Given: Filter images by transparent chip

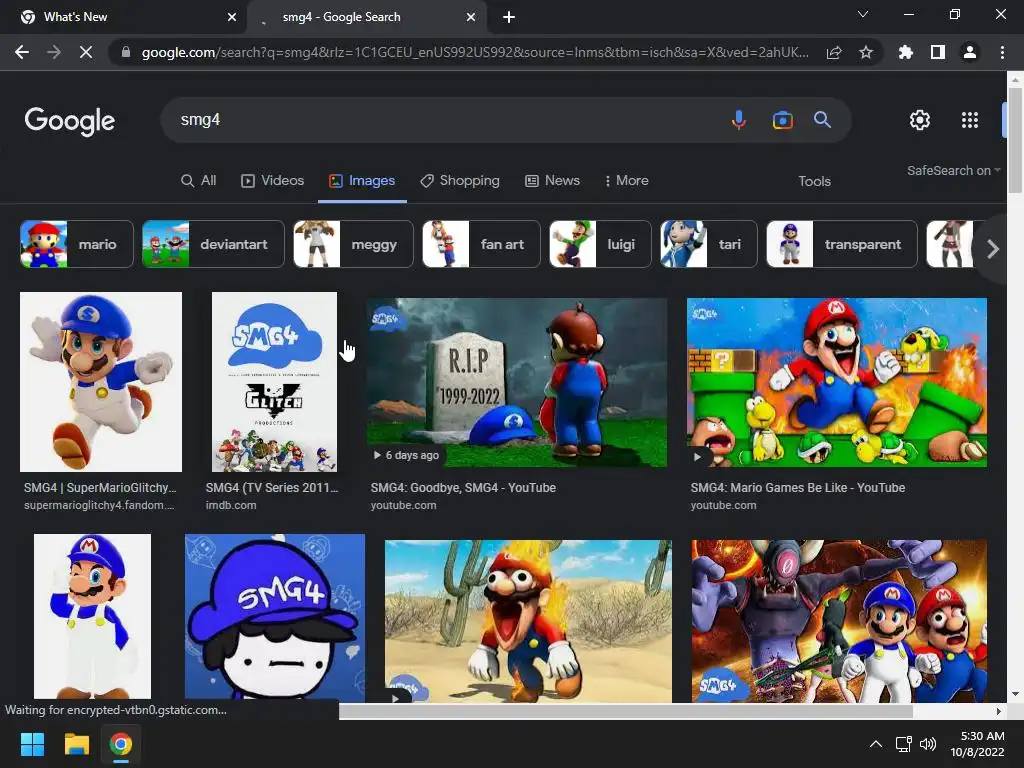Looking at the screenshot, I should coord(842,244).
